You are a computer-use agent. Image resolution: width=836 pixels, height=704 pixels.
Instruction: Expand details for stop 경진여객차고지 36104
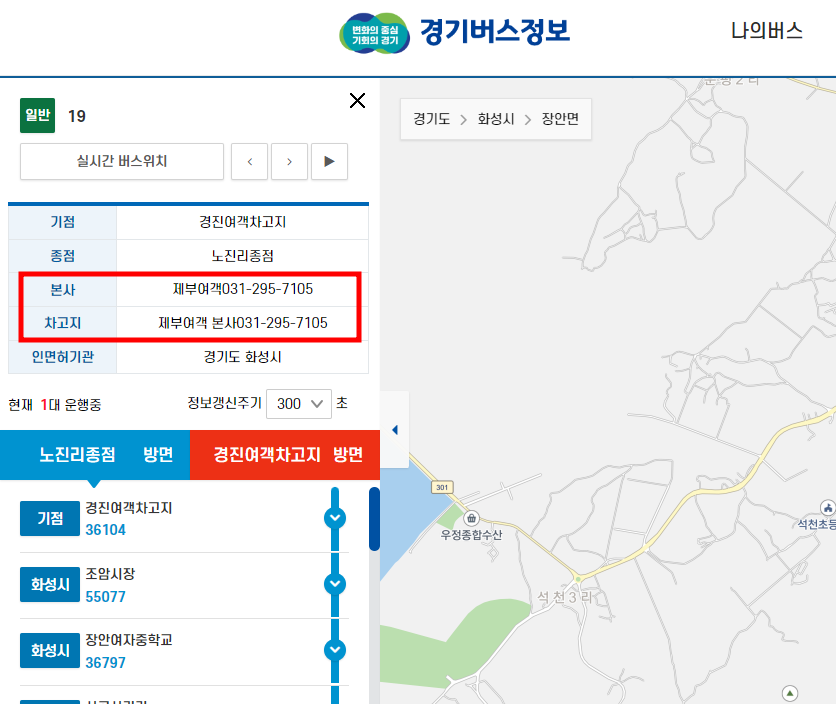tap(335, 517)
